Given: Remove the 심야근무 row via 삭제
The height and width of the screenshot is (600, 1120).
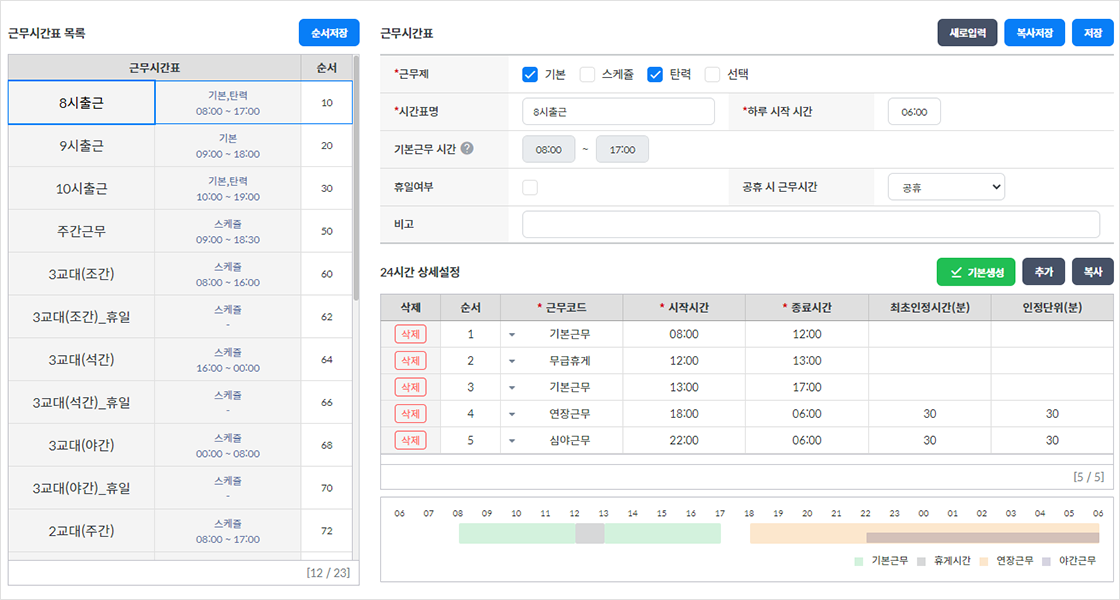Looking at the screenshot, I should [x=411, y=441].
